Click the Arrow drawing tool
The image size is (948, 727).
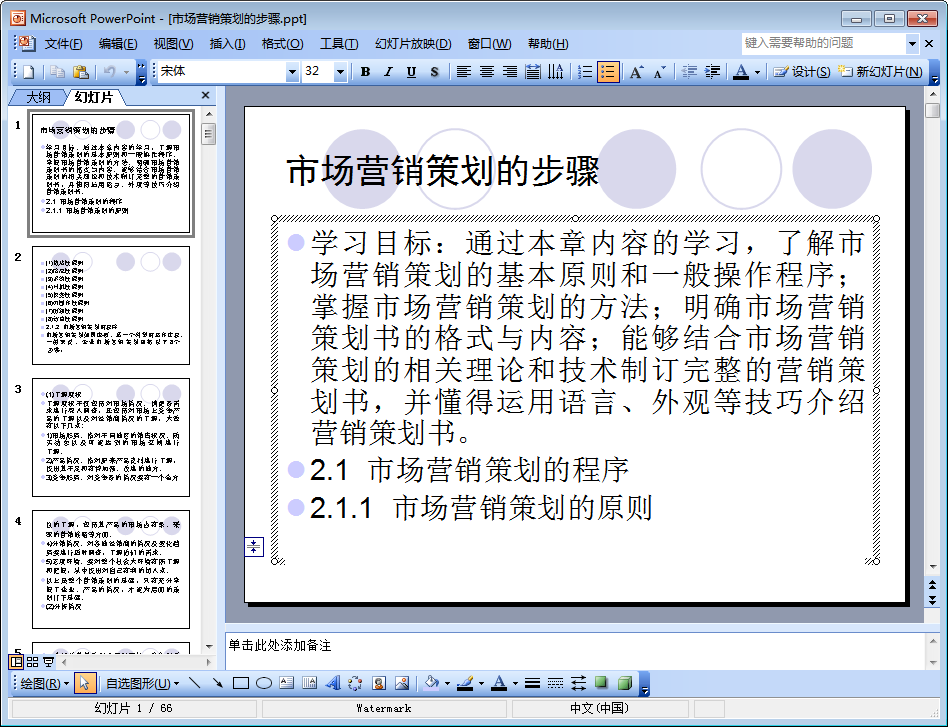(217, 683)
